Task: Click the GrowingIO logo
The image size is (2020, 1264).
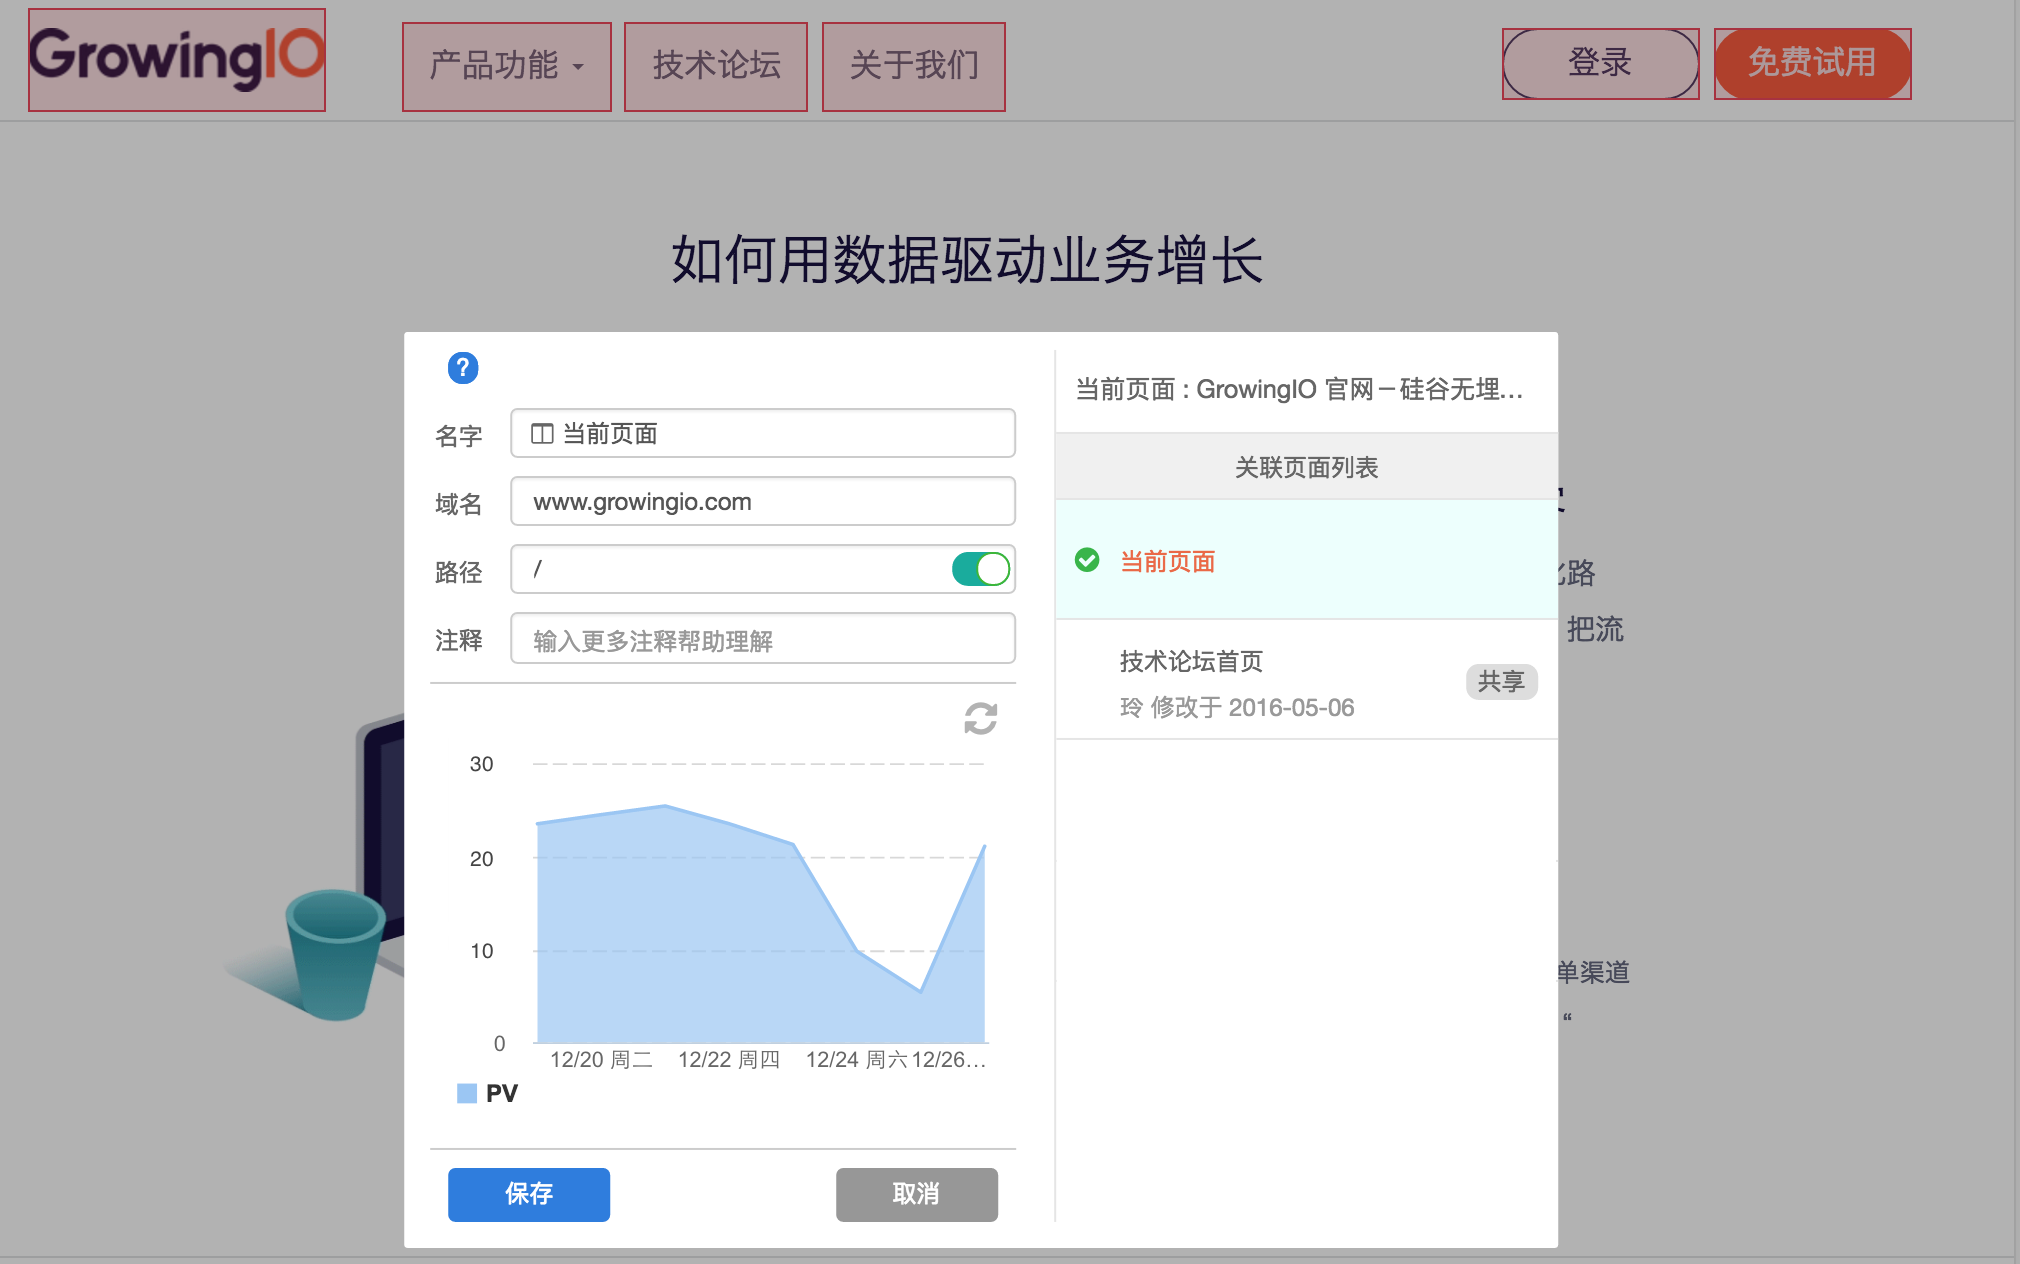Action: (x=177, y=60)
